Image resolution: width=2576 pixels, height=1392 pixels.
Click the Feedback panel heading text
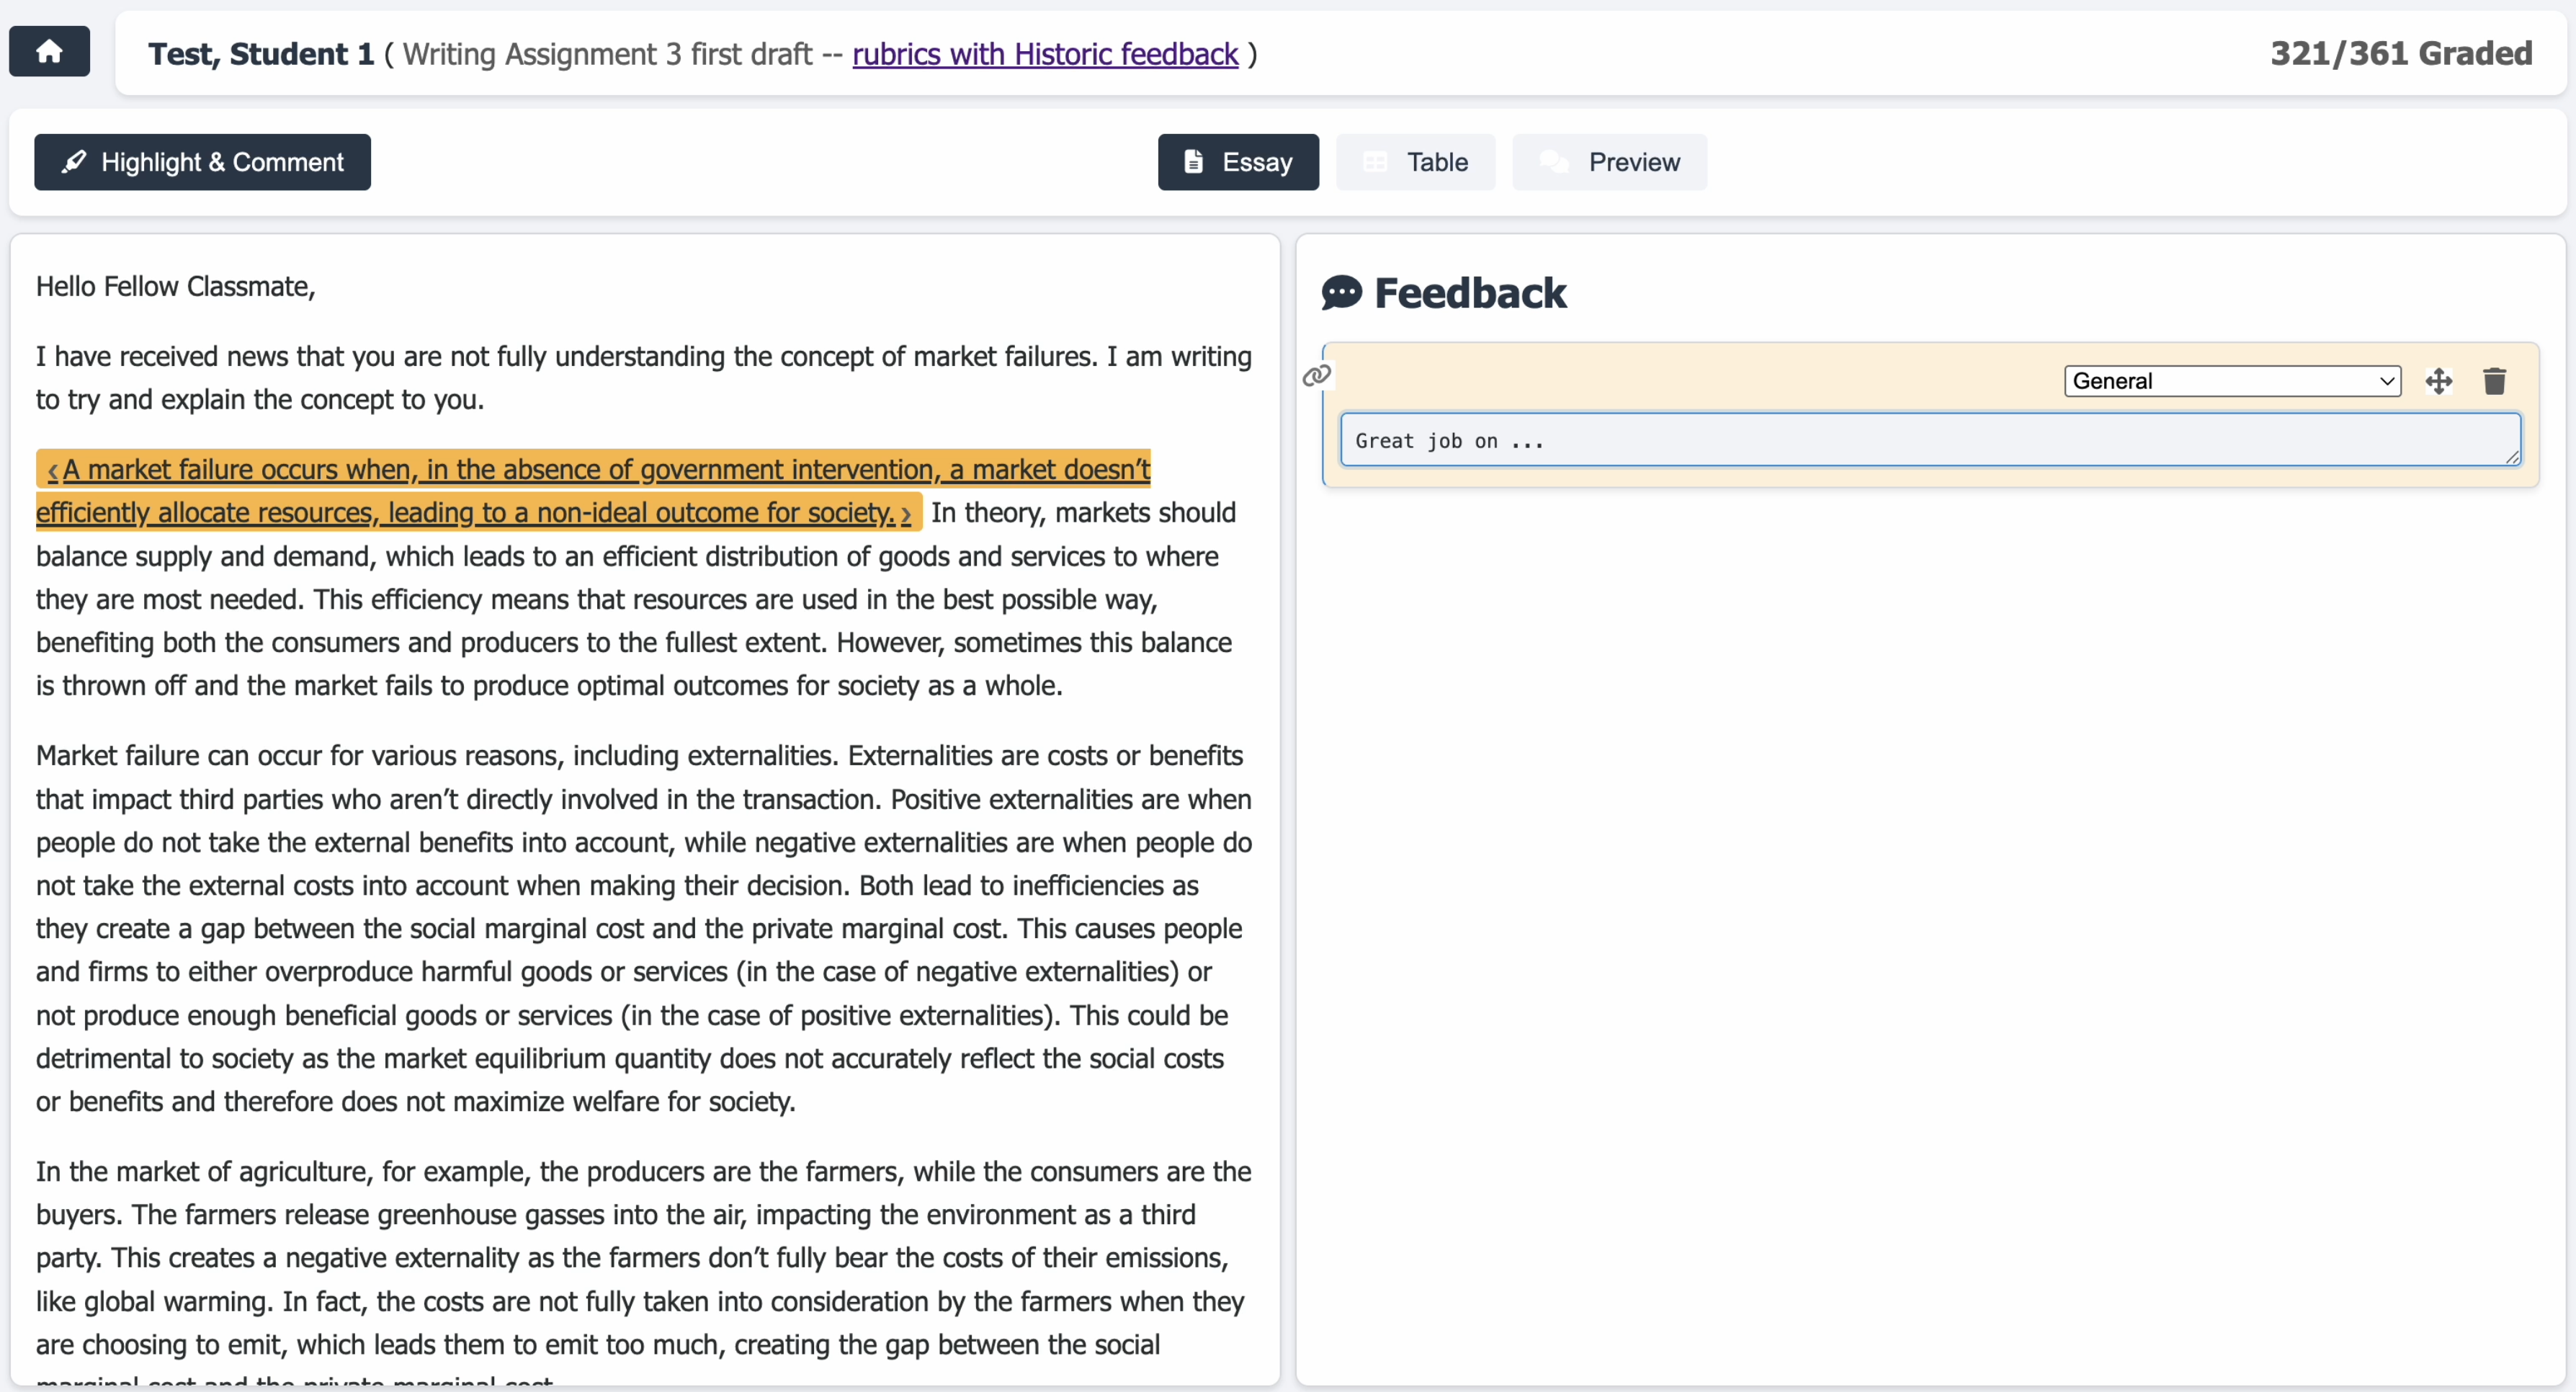click(1469, 293)
